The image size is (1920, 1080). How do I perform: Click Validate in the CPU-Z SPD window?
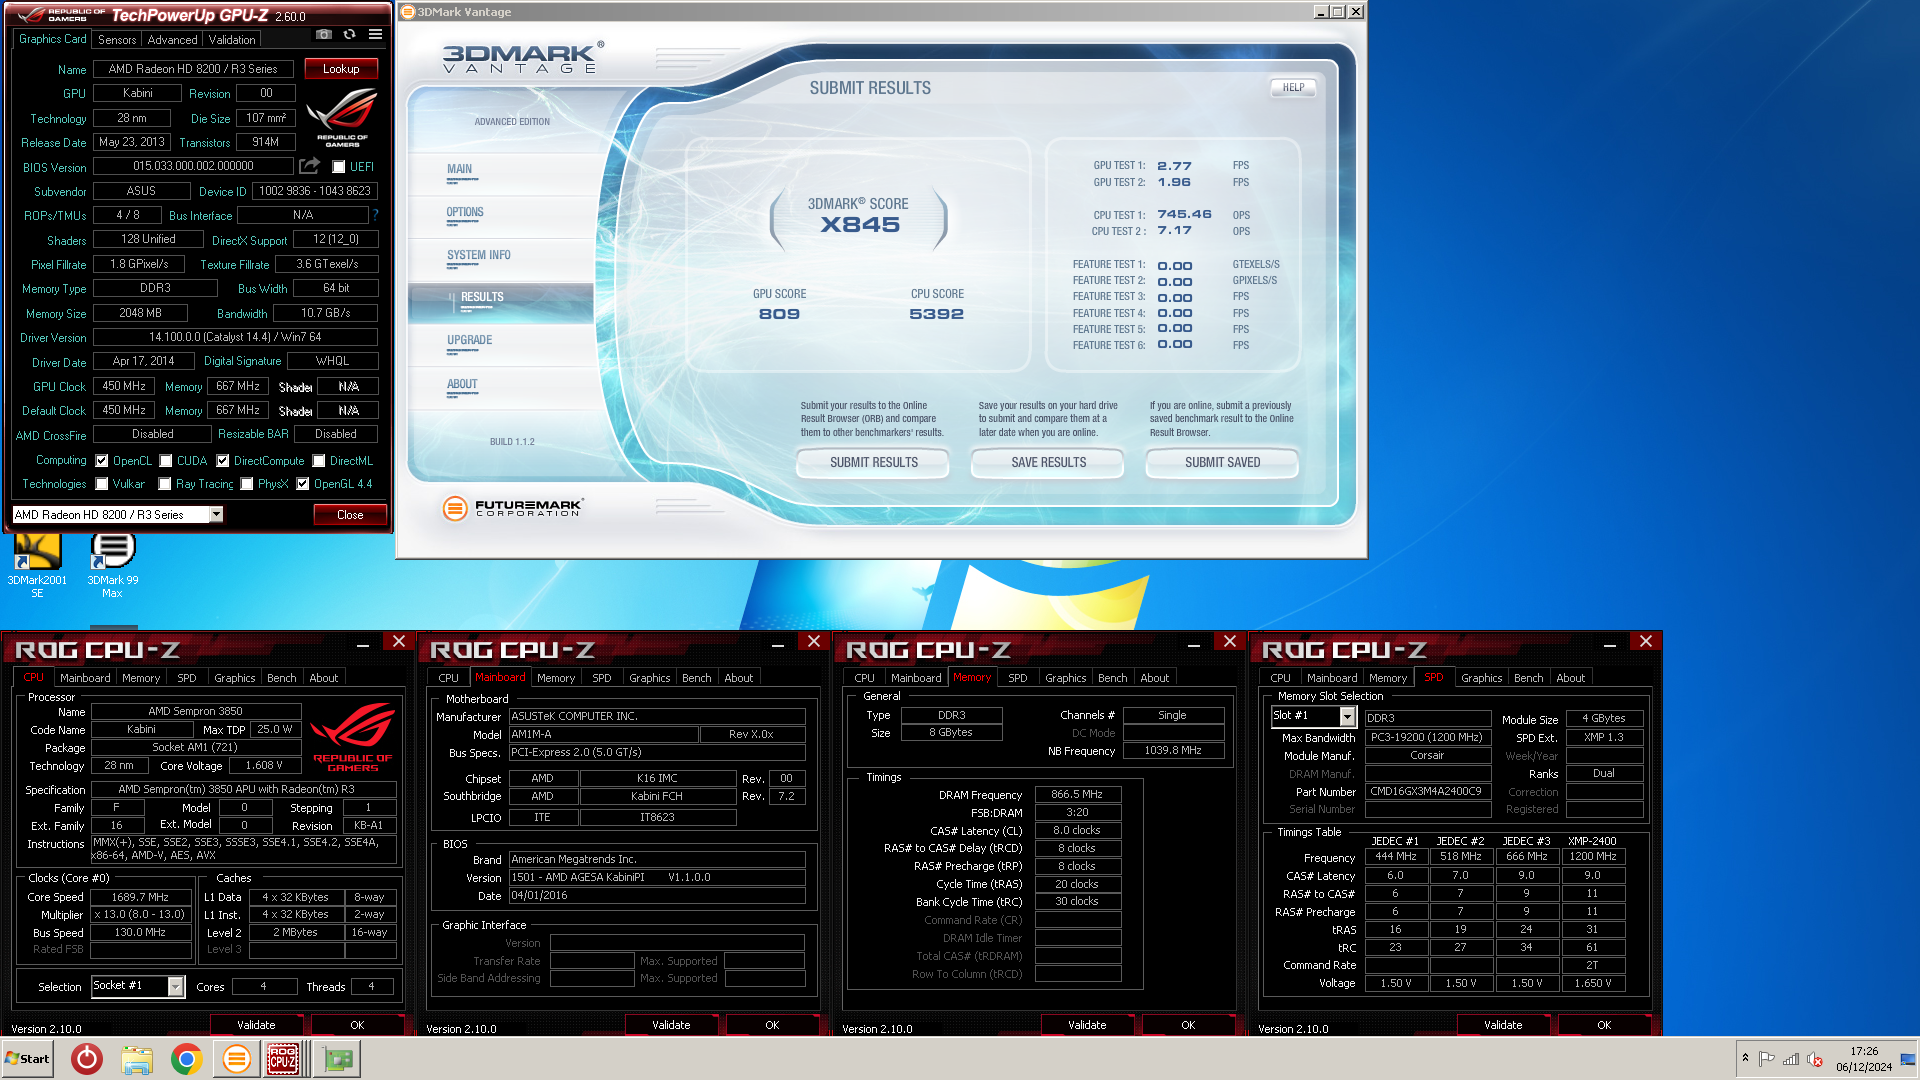1503,1025
